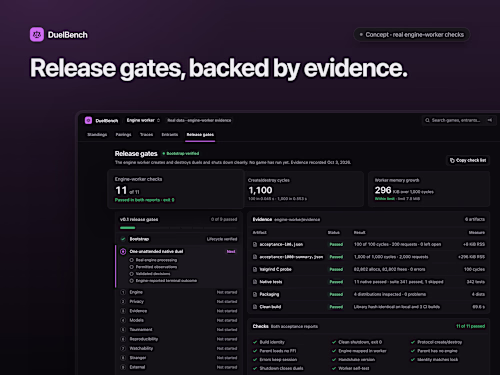Switch to the Pairings tab
Viewport: 500px width, 375px height.
[123, 135]
